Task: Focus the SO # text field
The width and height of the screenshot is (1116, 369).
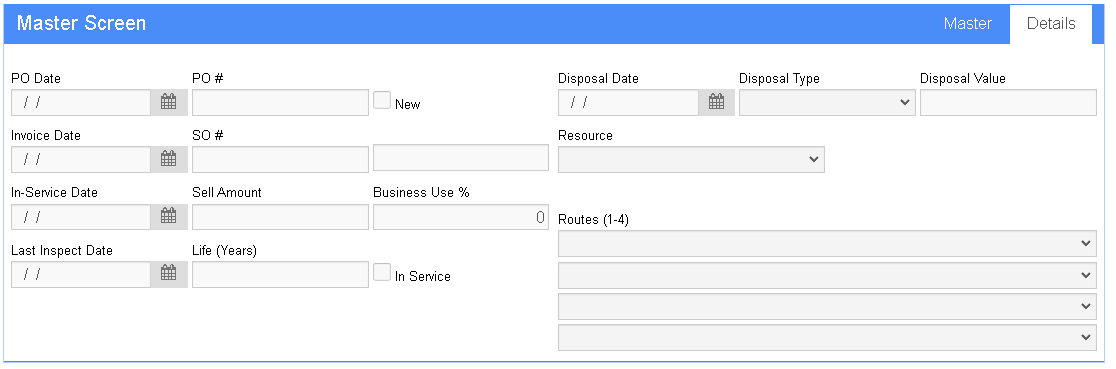Action: 280,160
